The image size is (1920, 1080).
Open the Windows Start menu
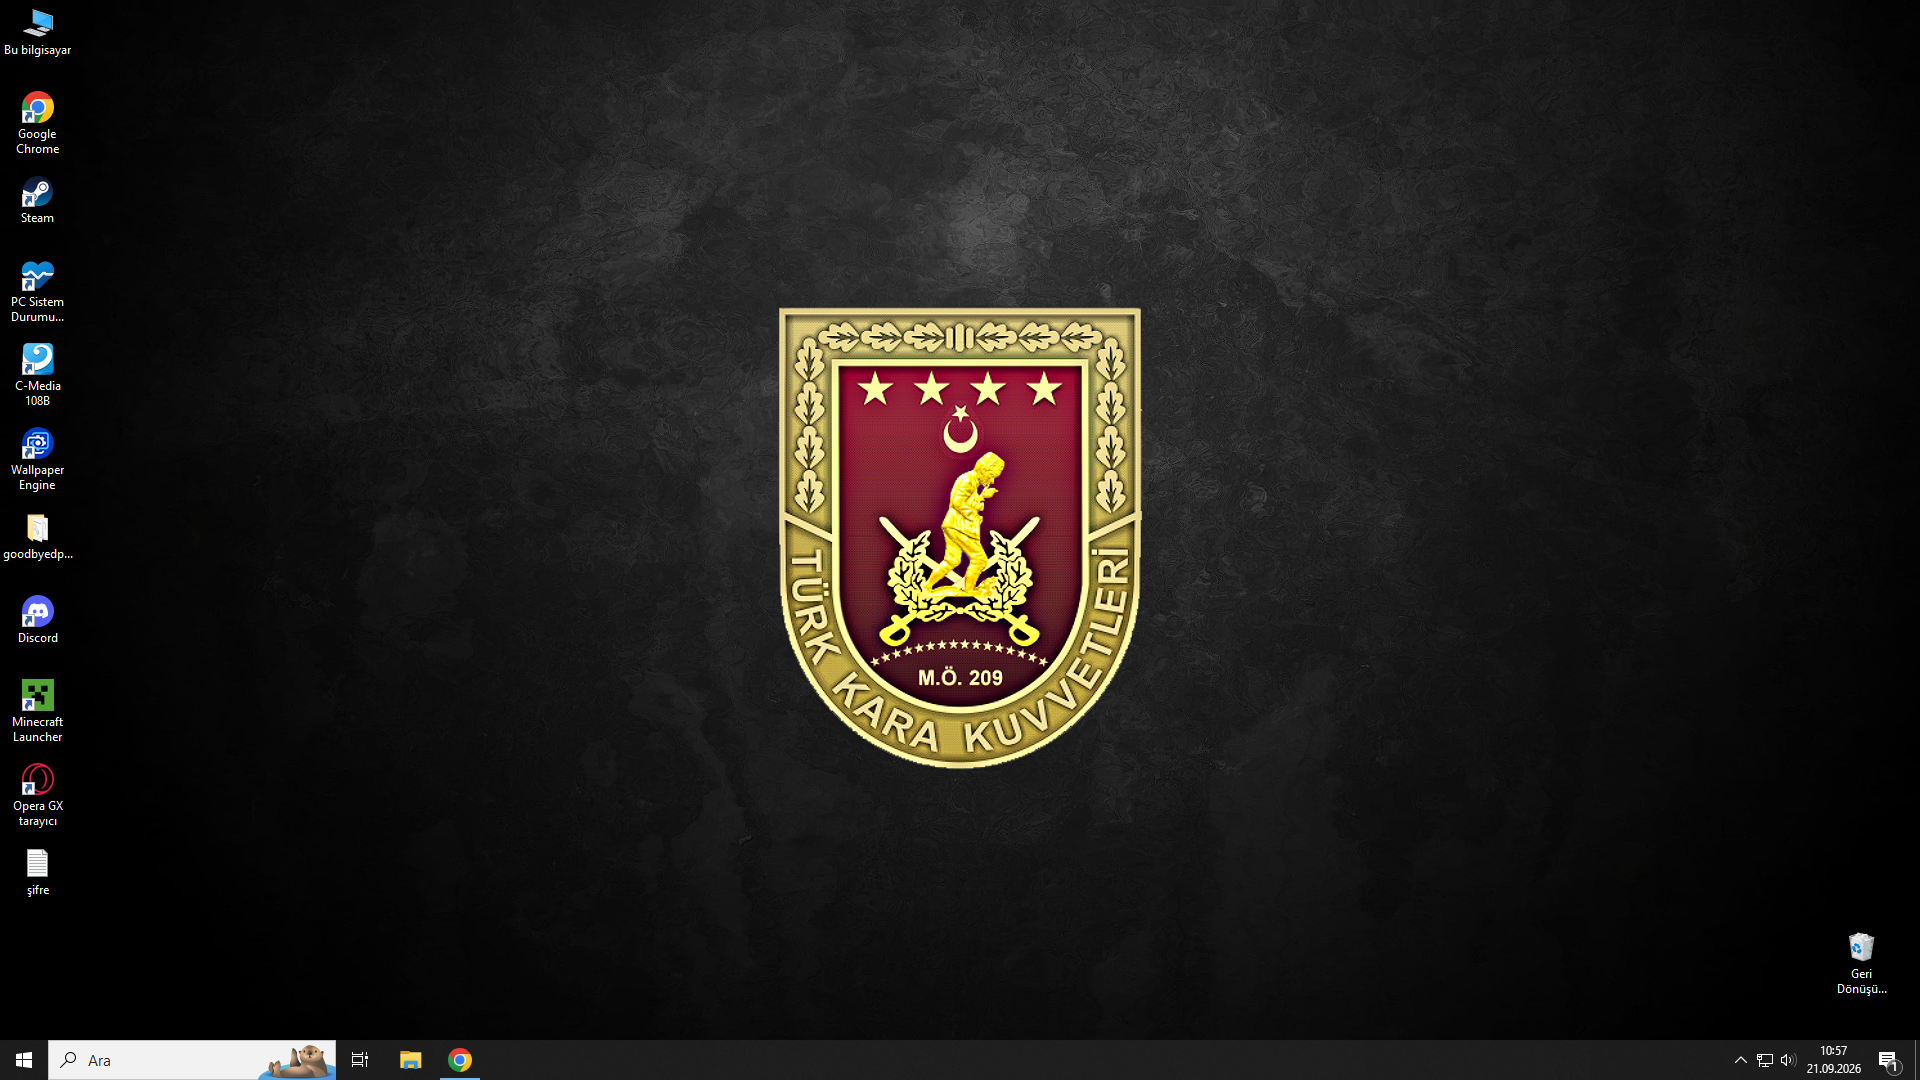24,1060
